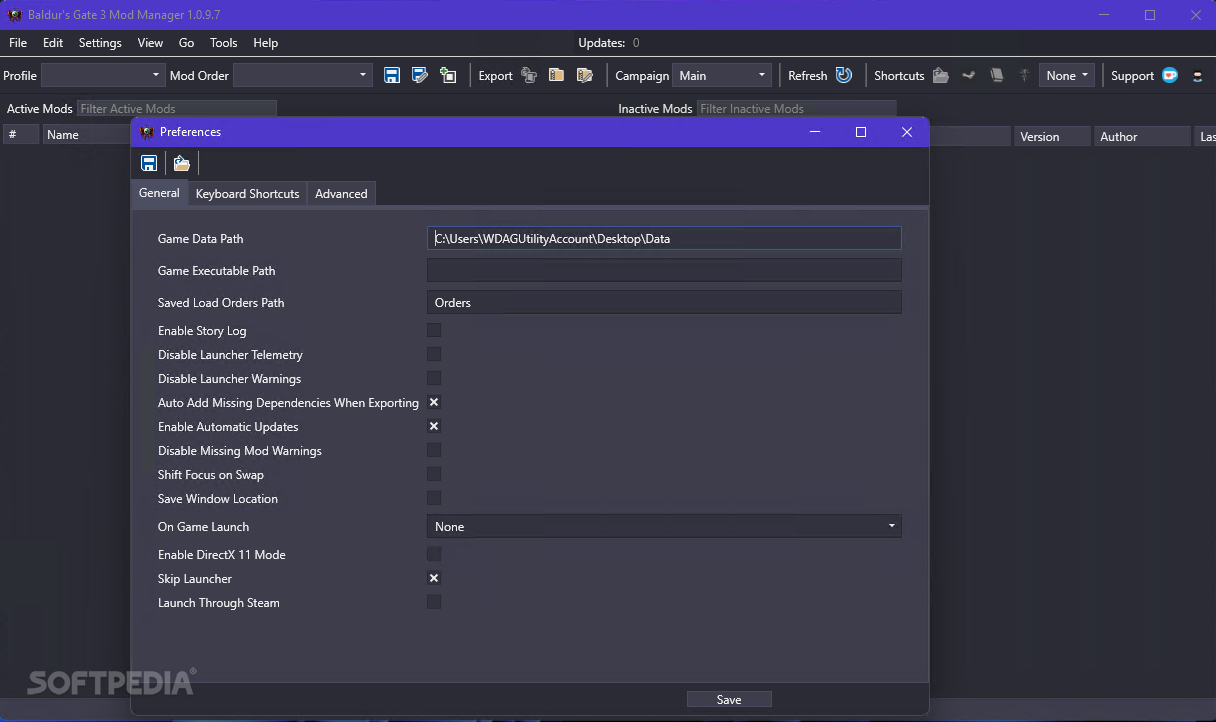Open the Campaign Main dropdown

click(721, 75)
